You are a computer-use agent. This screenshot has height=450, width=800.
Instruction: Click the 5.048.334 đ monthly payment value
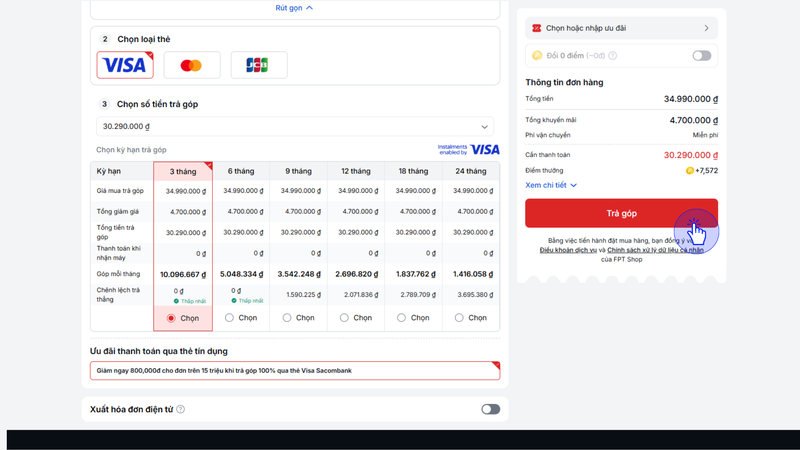pos(241,274)
